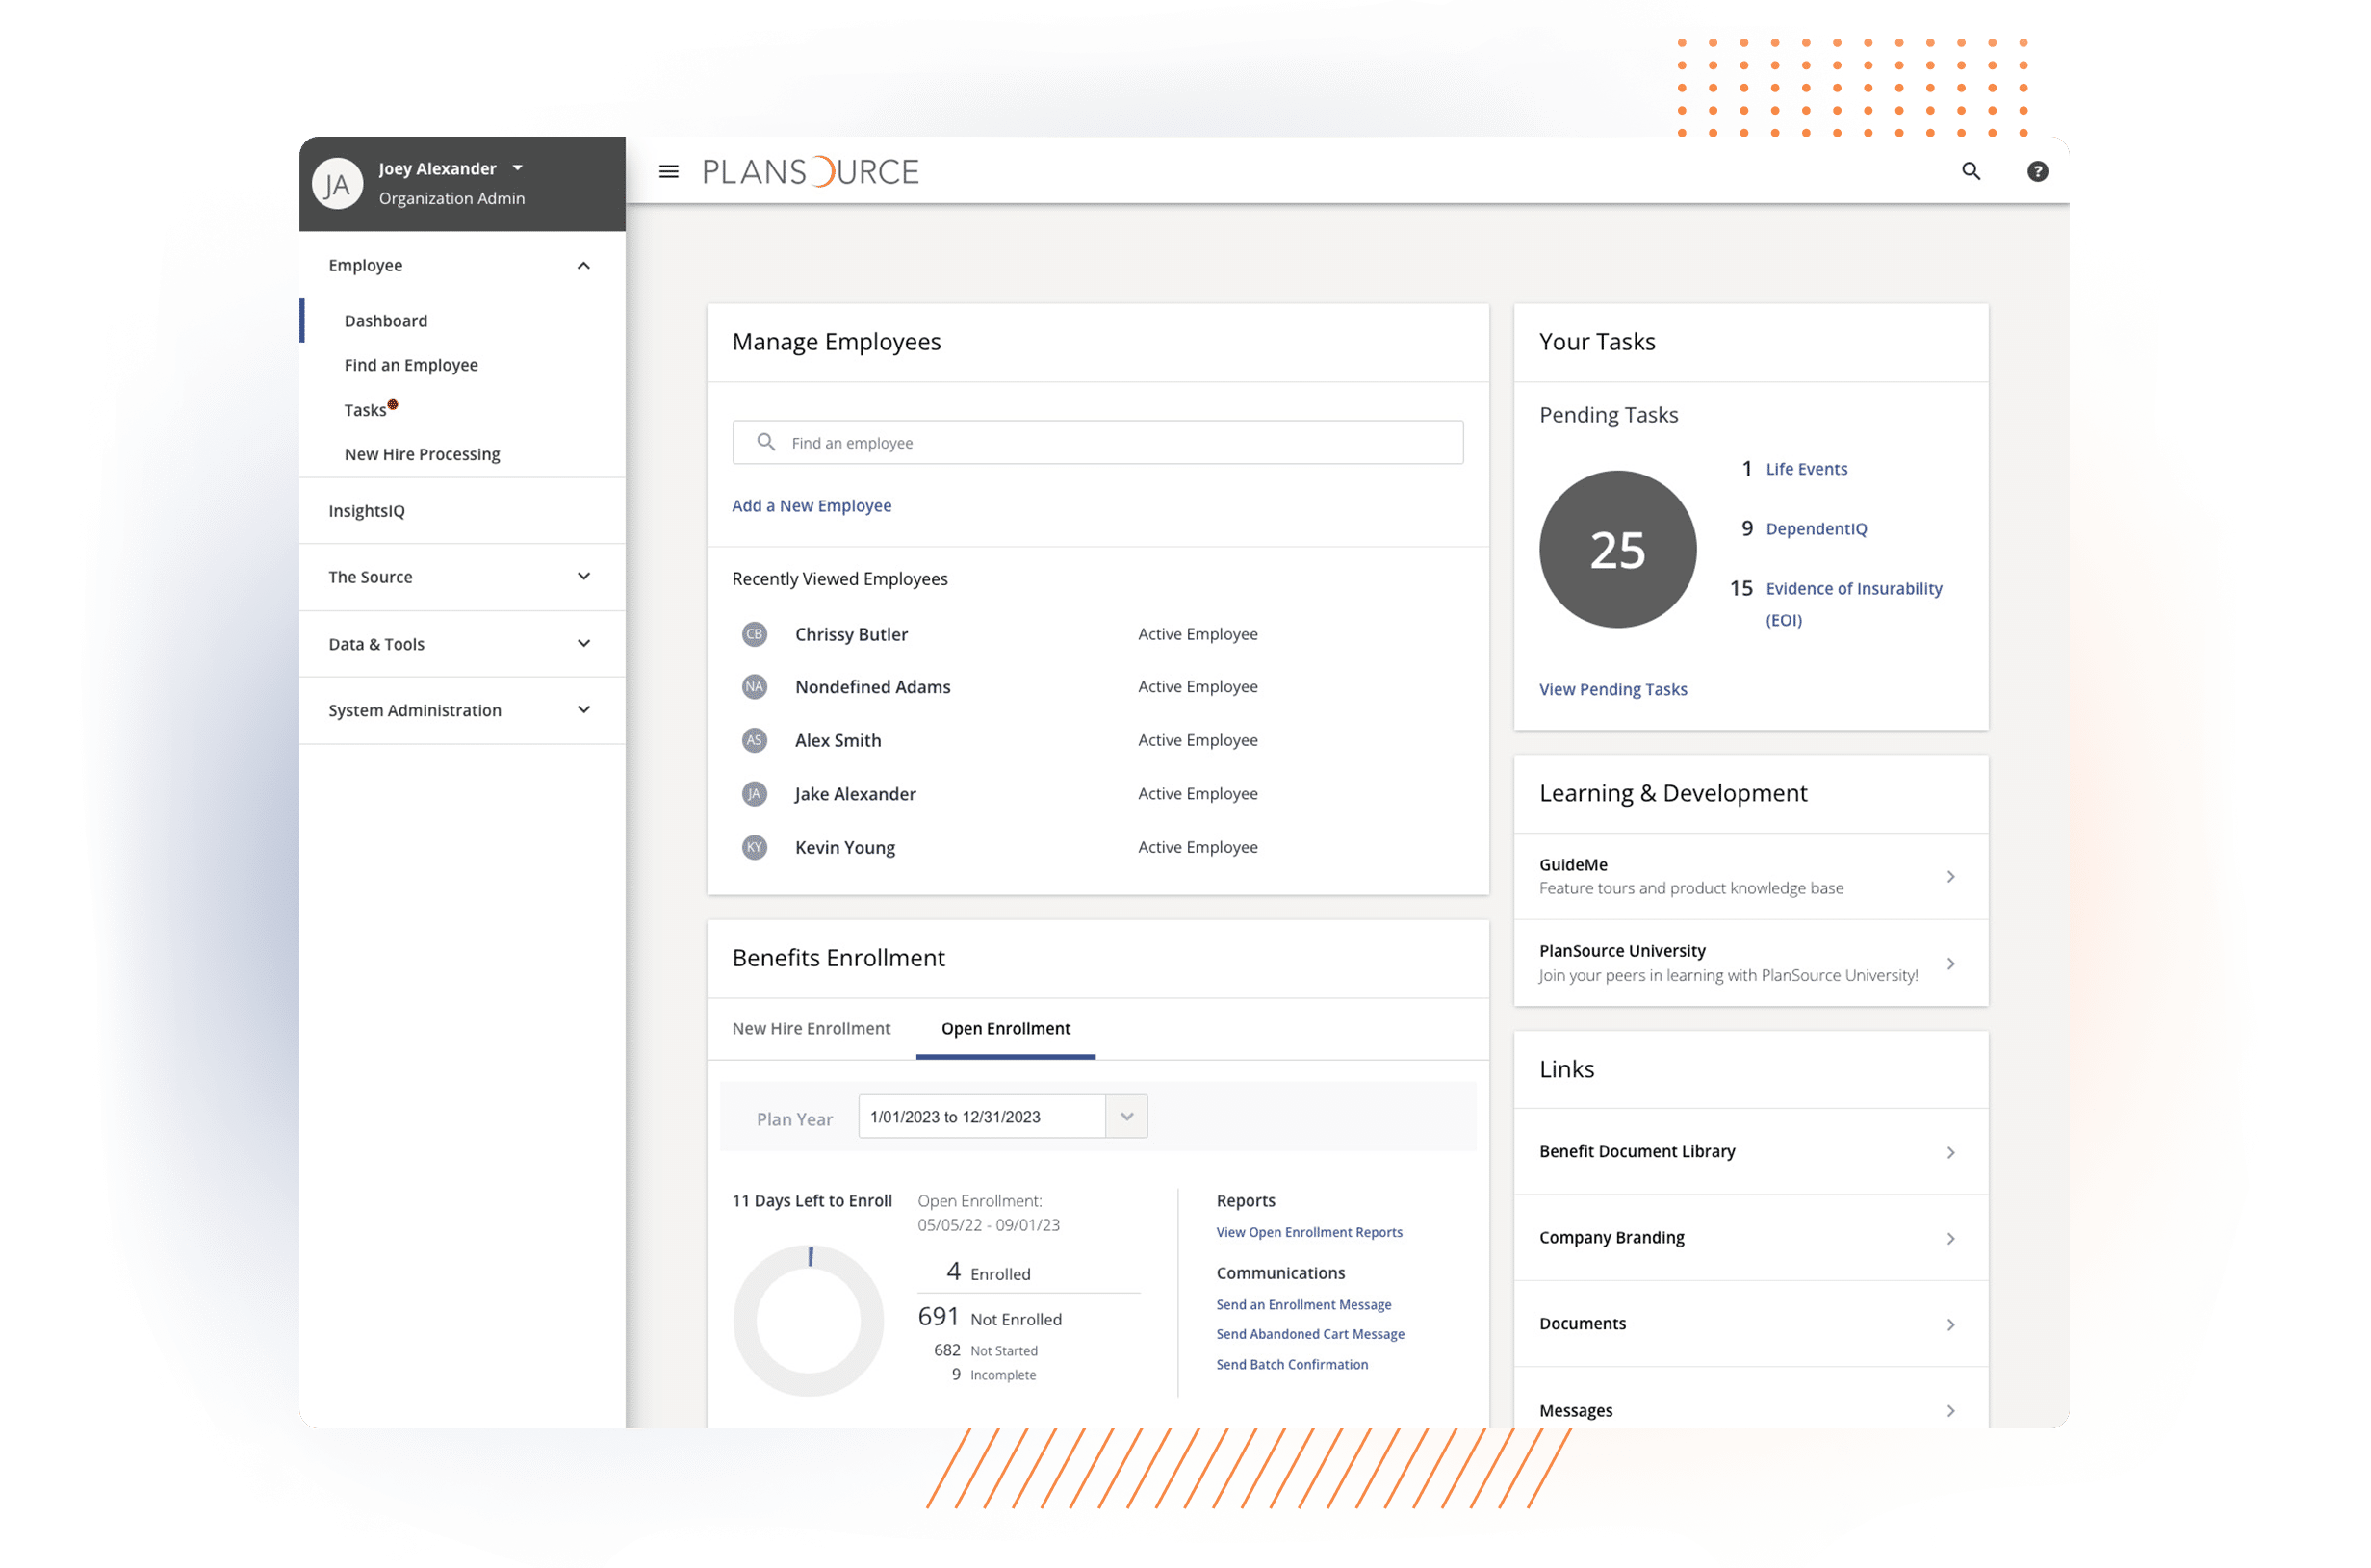Open Tasks in sidebar
2371x1568 pixels.
[365, 410]
